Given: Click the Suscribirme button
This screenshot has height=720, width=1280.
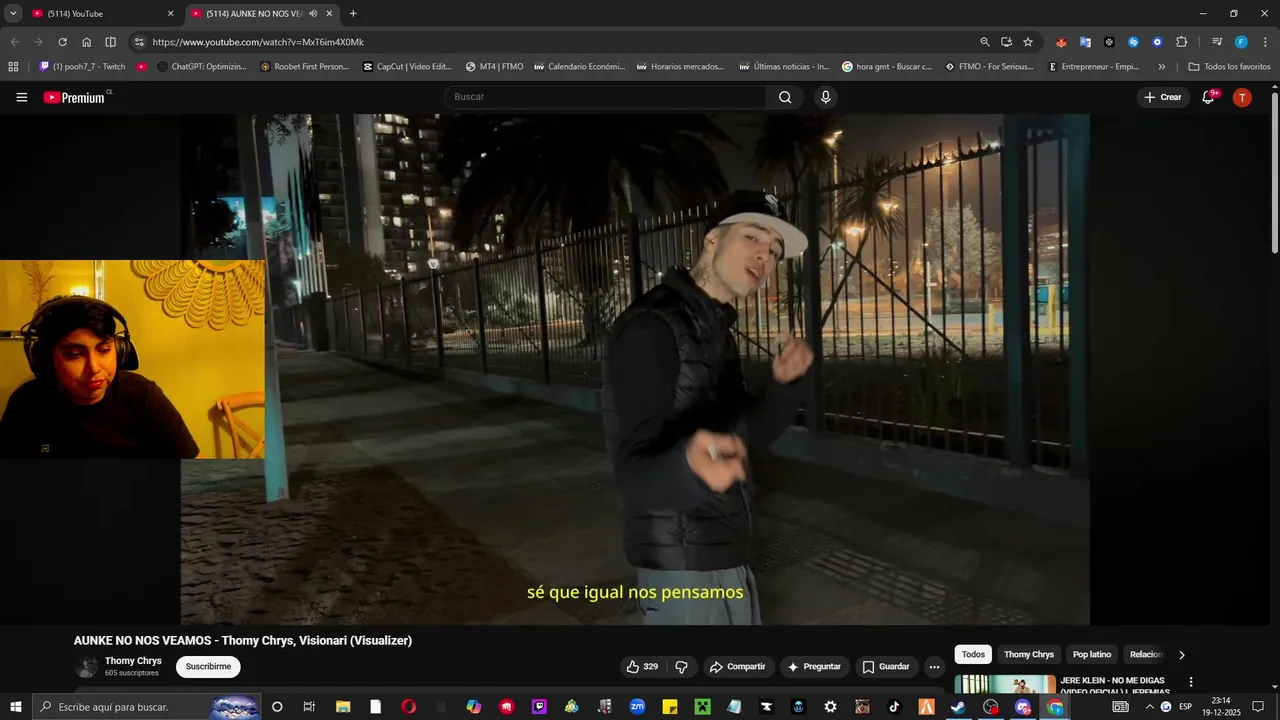Looking at the screenshot, I should 208,667.
